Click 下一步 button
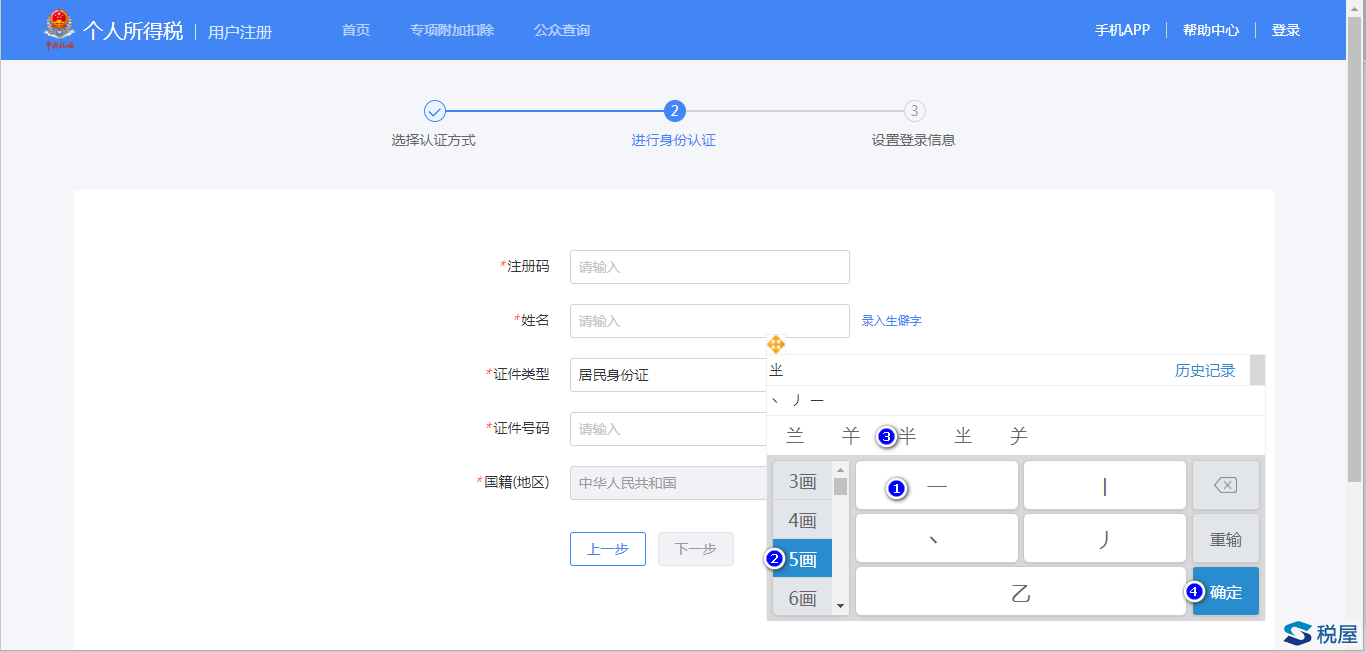 coord(696,549)
